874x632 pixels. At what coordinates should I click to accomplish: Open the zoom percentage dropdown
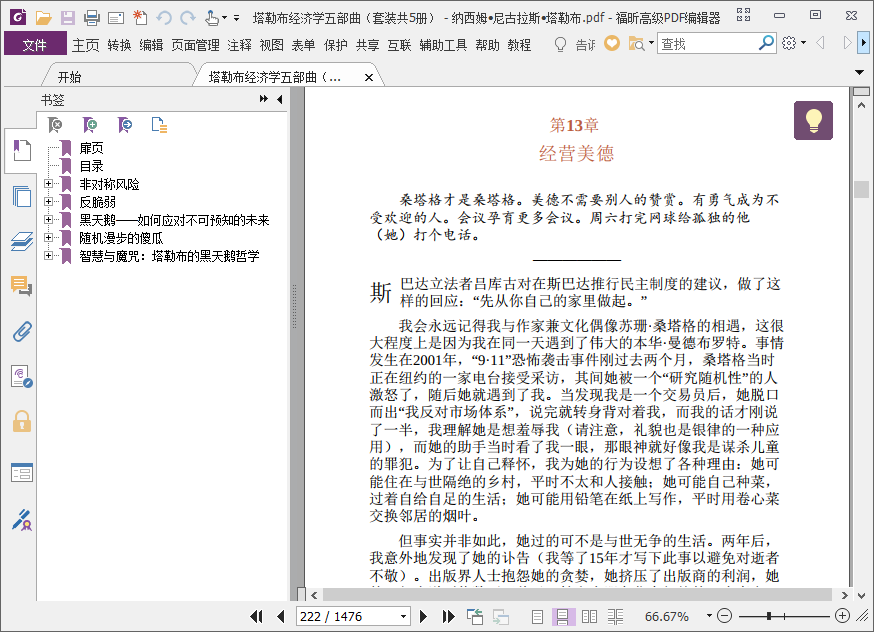click(709, 616)
